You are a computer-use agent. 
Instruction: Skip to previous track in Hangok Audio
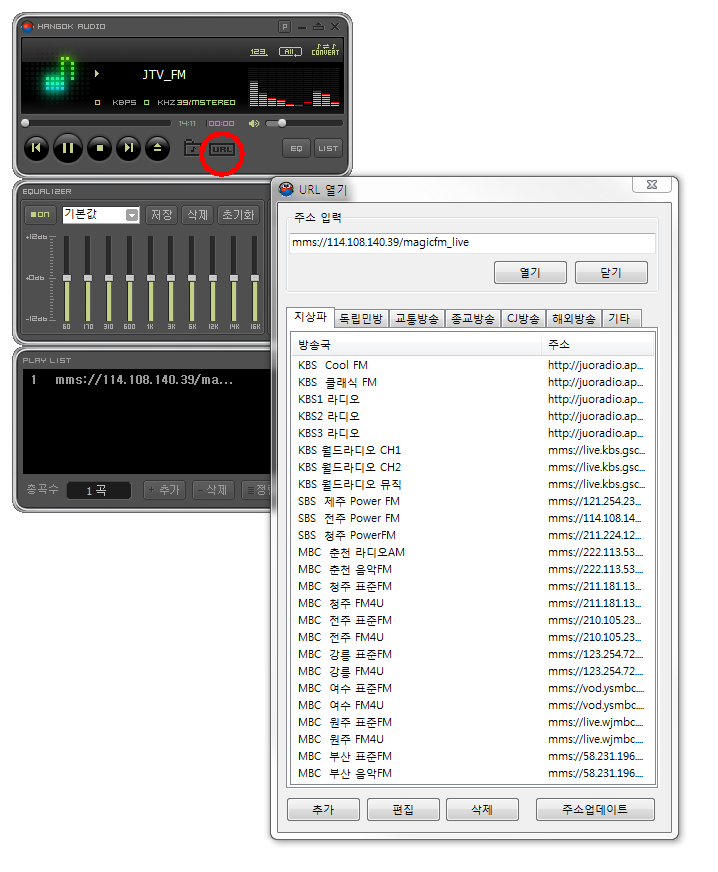36,148
